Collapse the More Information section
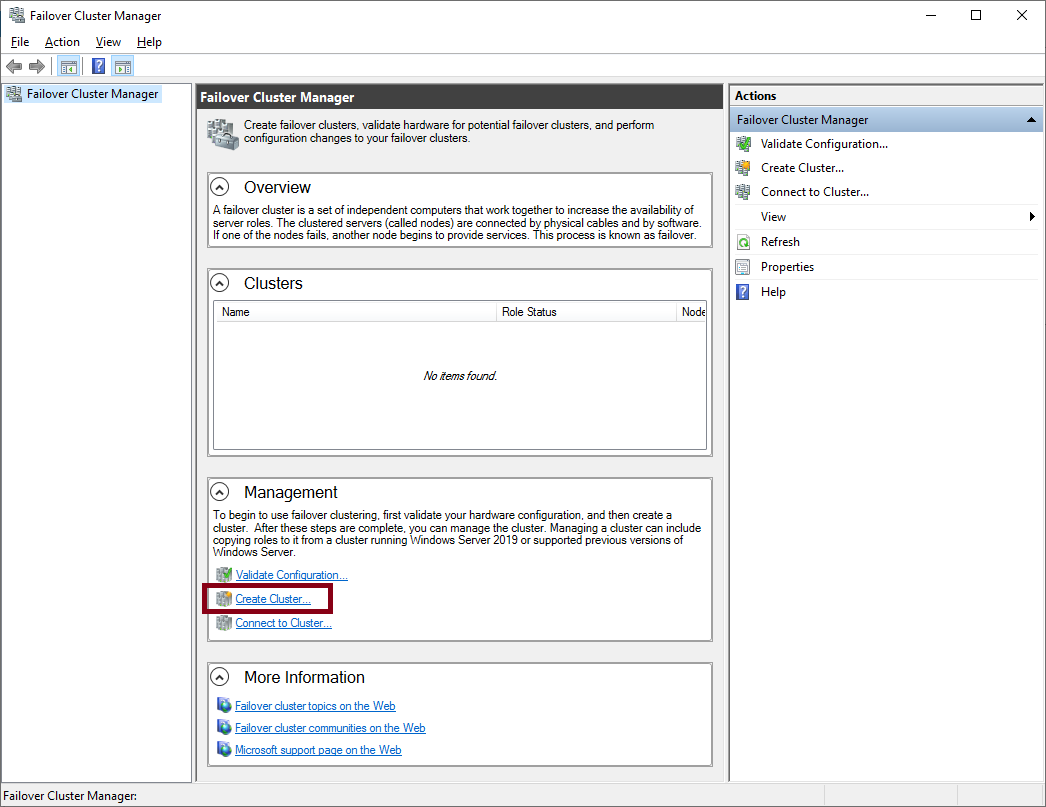 (219, 677)
